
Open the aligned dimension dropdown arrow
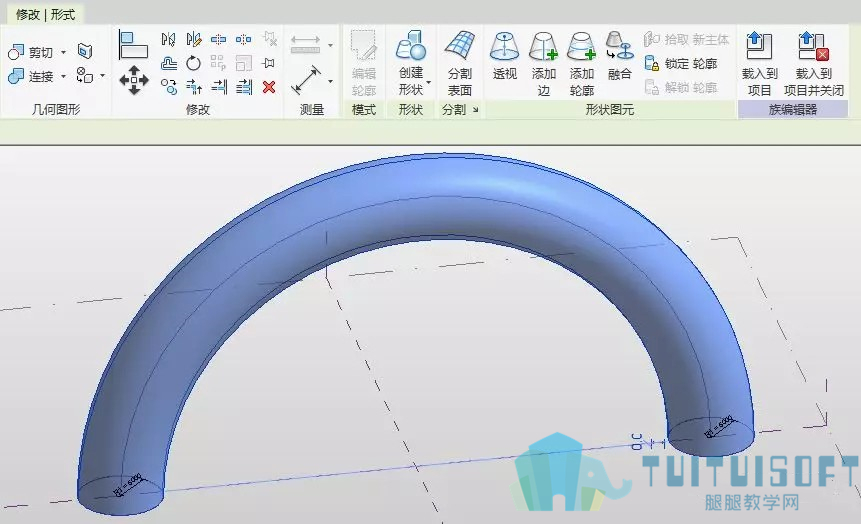(331, 46)
